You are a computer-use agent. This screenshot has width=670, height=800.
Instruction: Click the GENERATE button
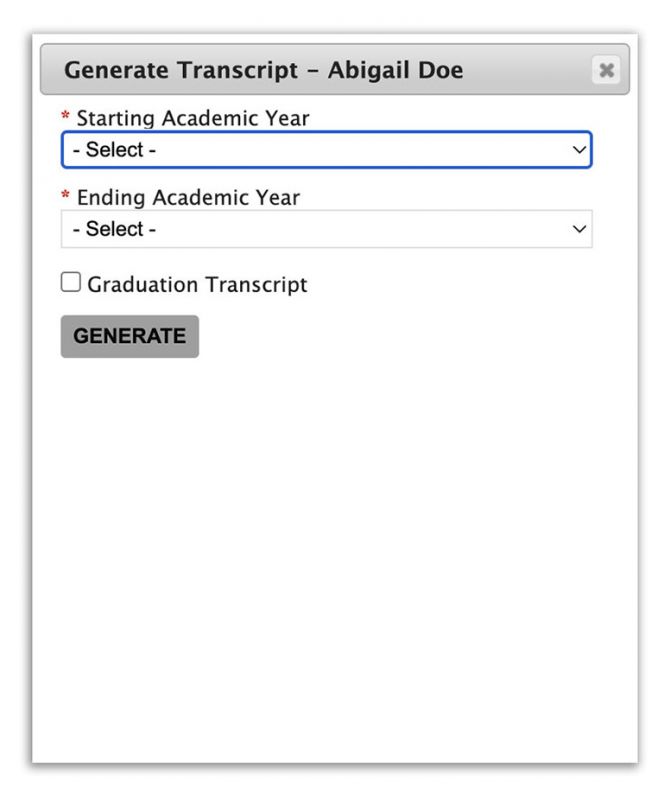tap(130, 336)
